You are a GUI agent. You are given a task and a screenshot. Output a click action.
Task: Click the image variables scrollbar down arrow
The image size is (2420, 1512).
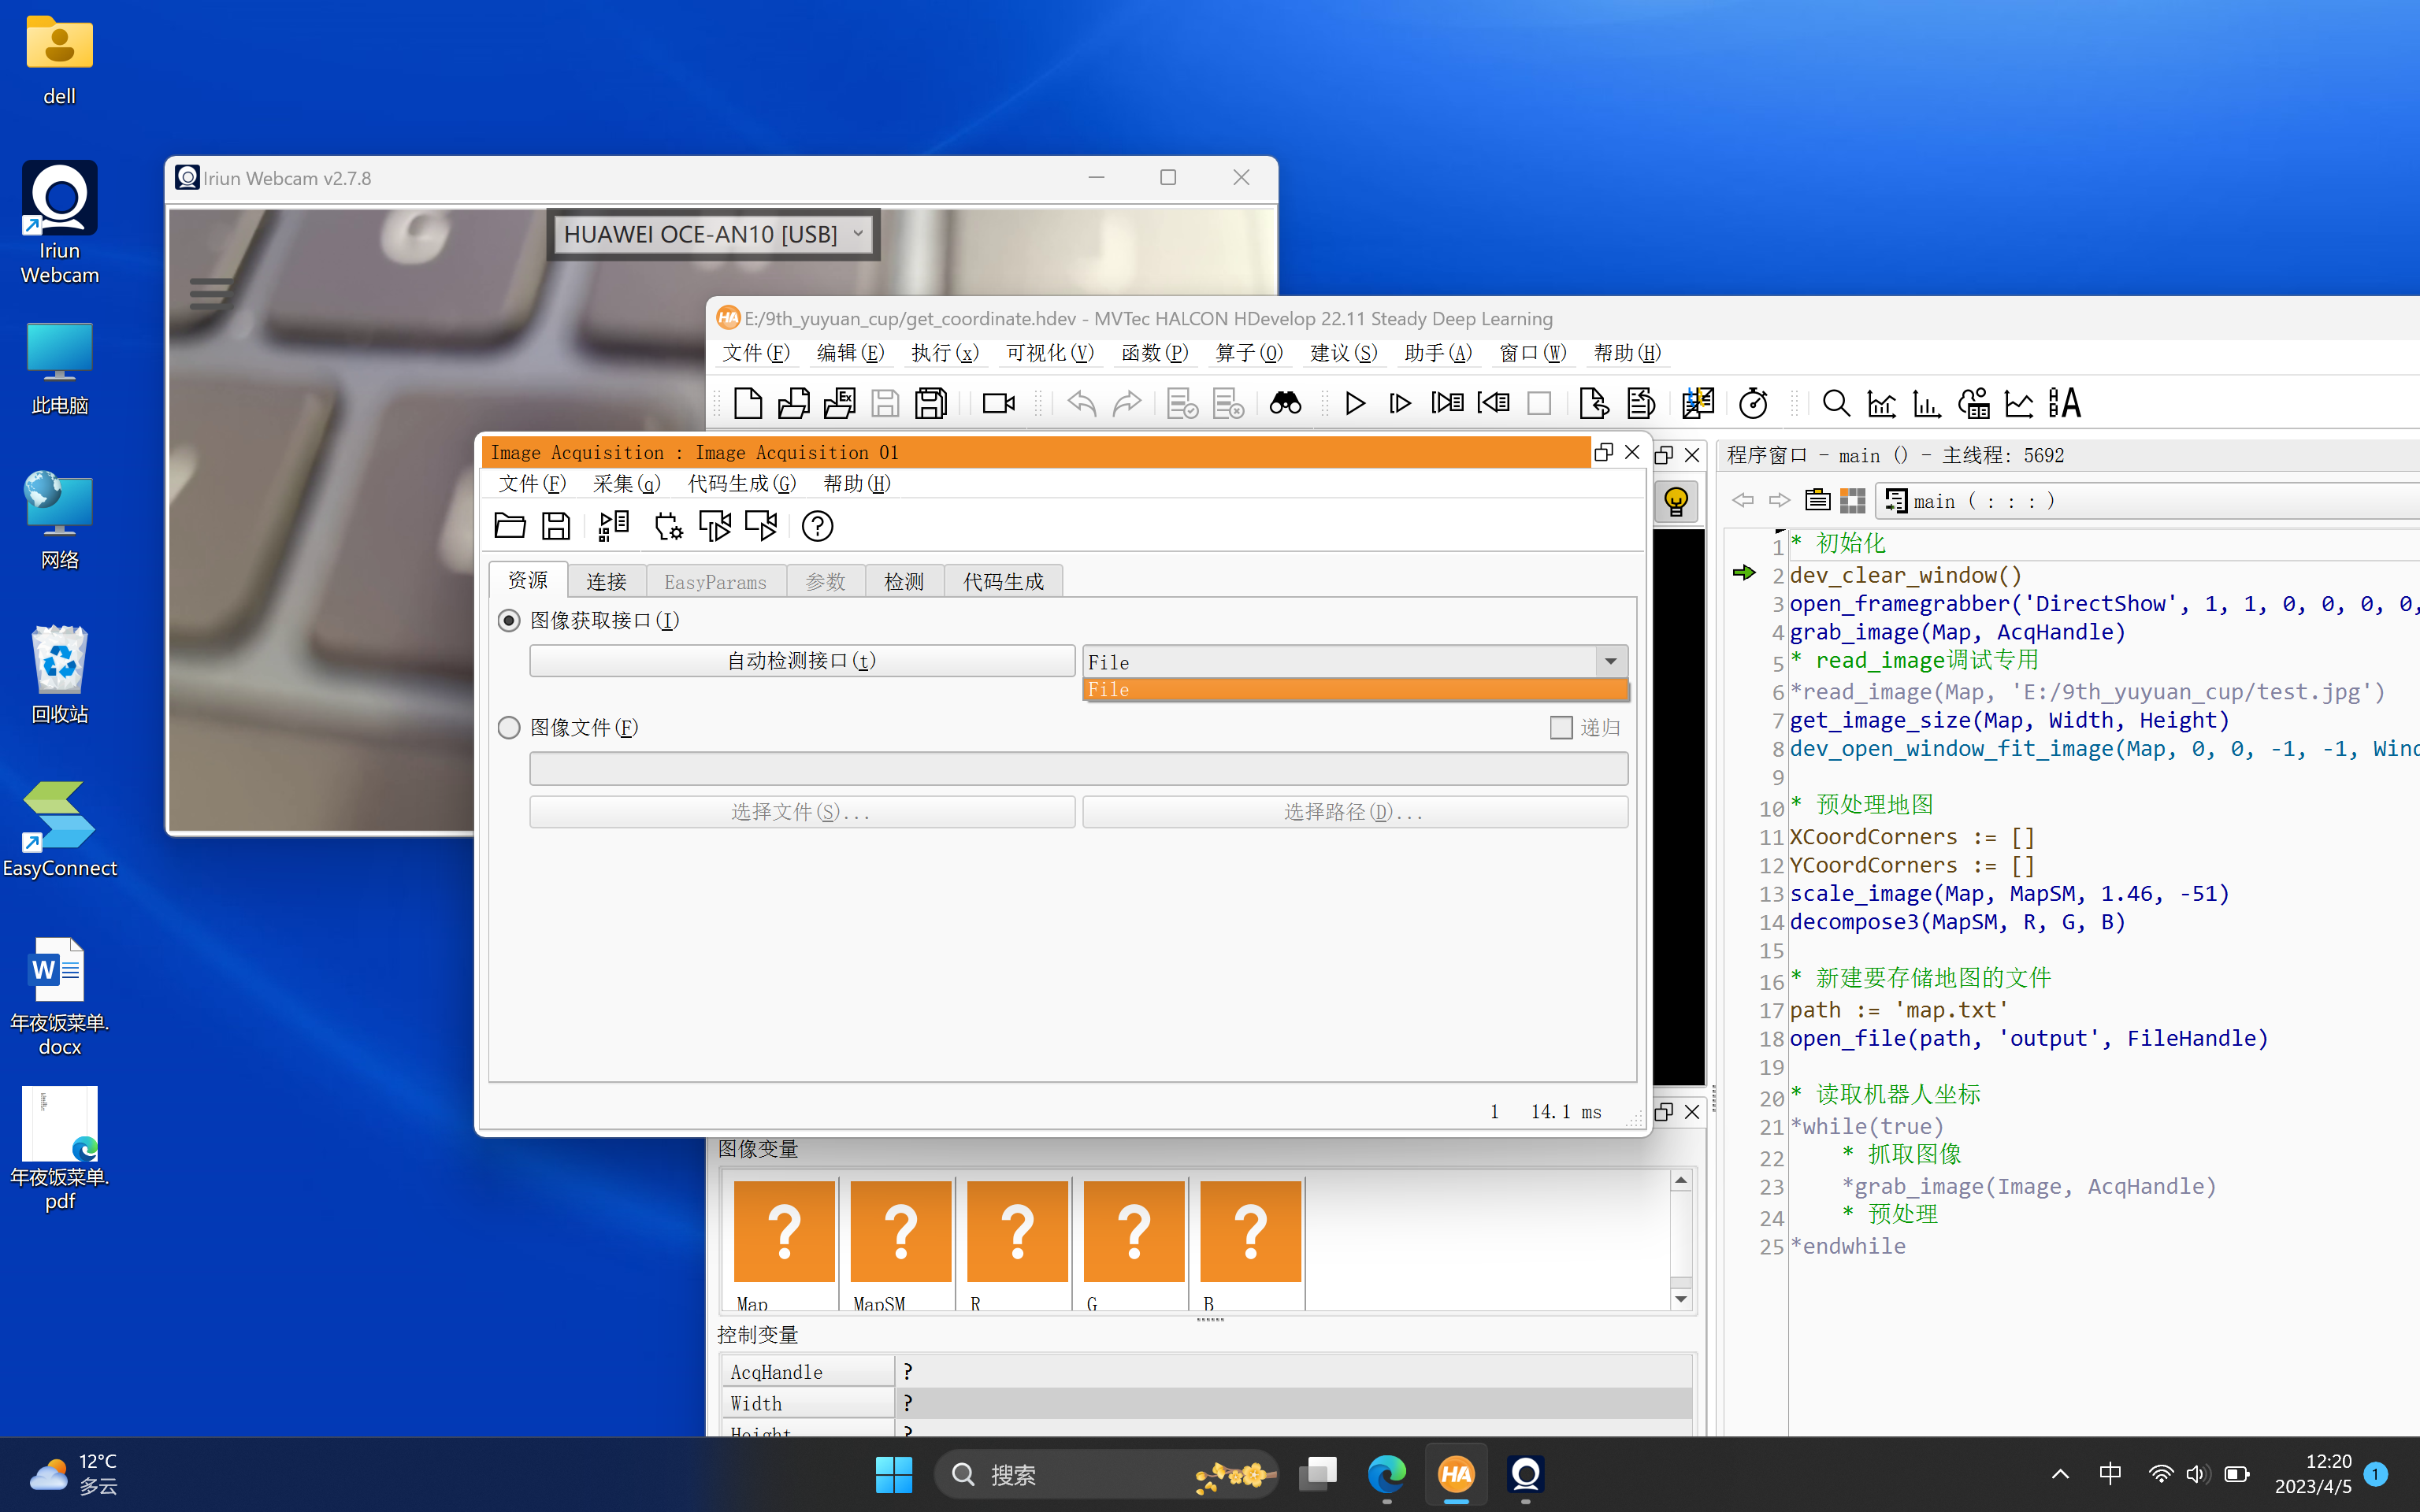[x=1681, y=1299]
